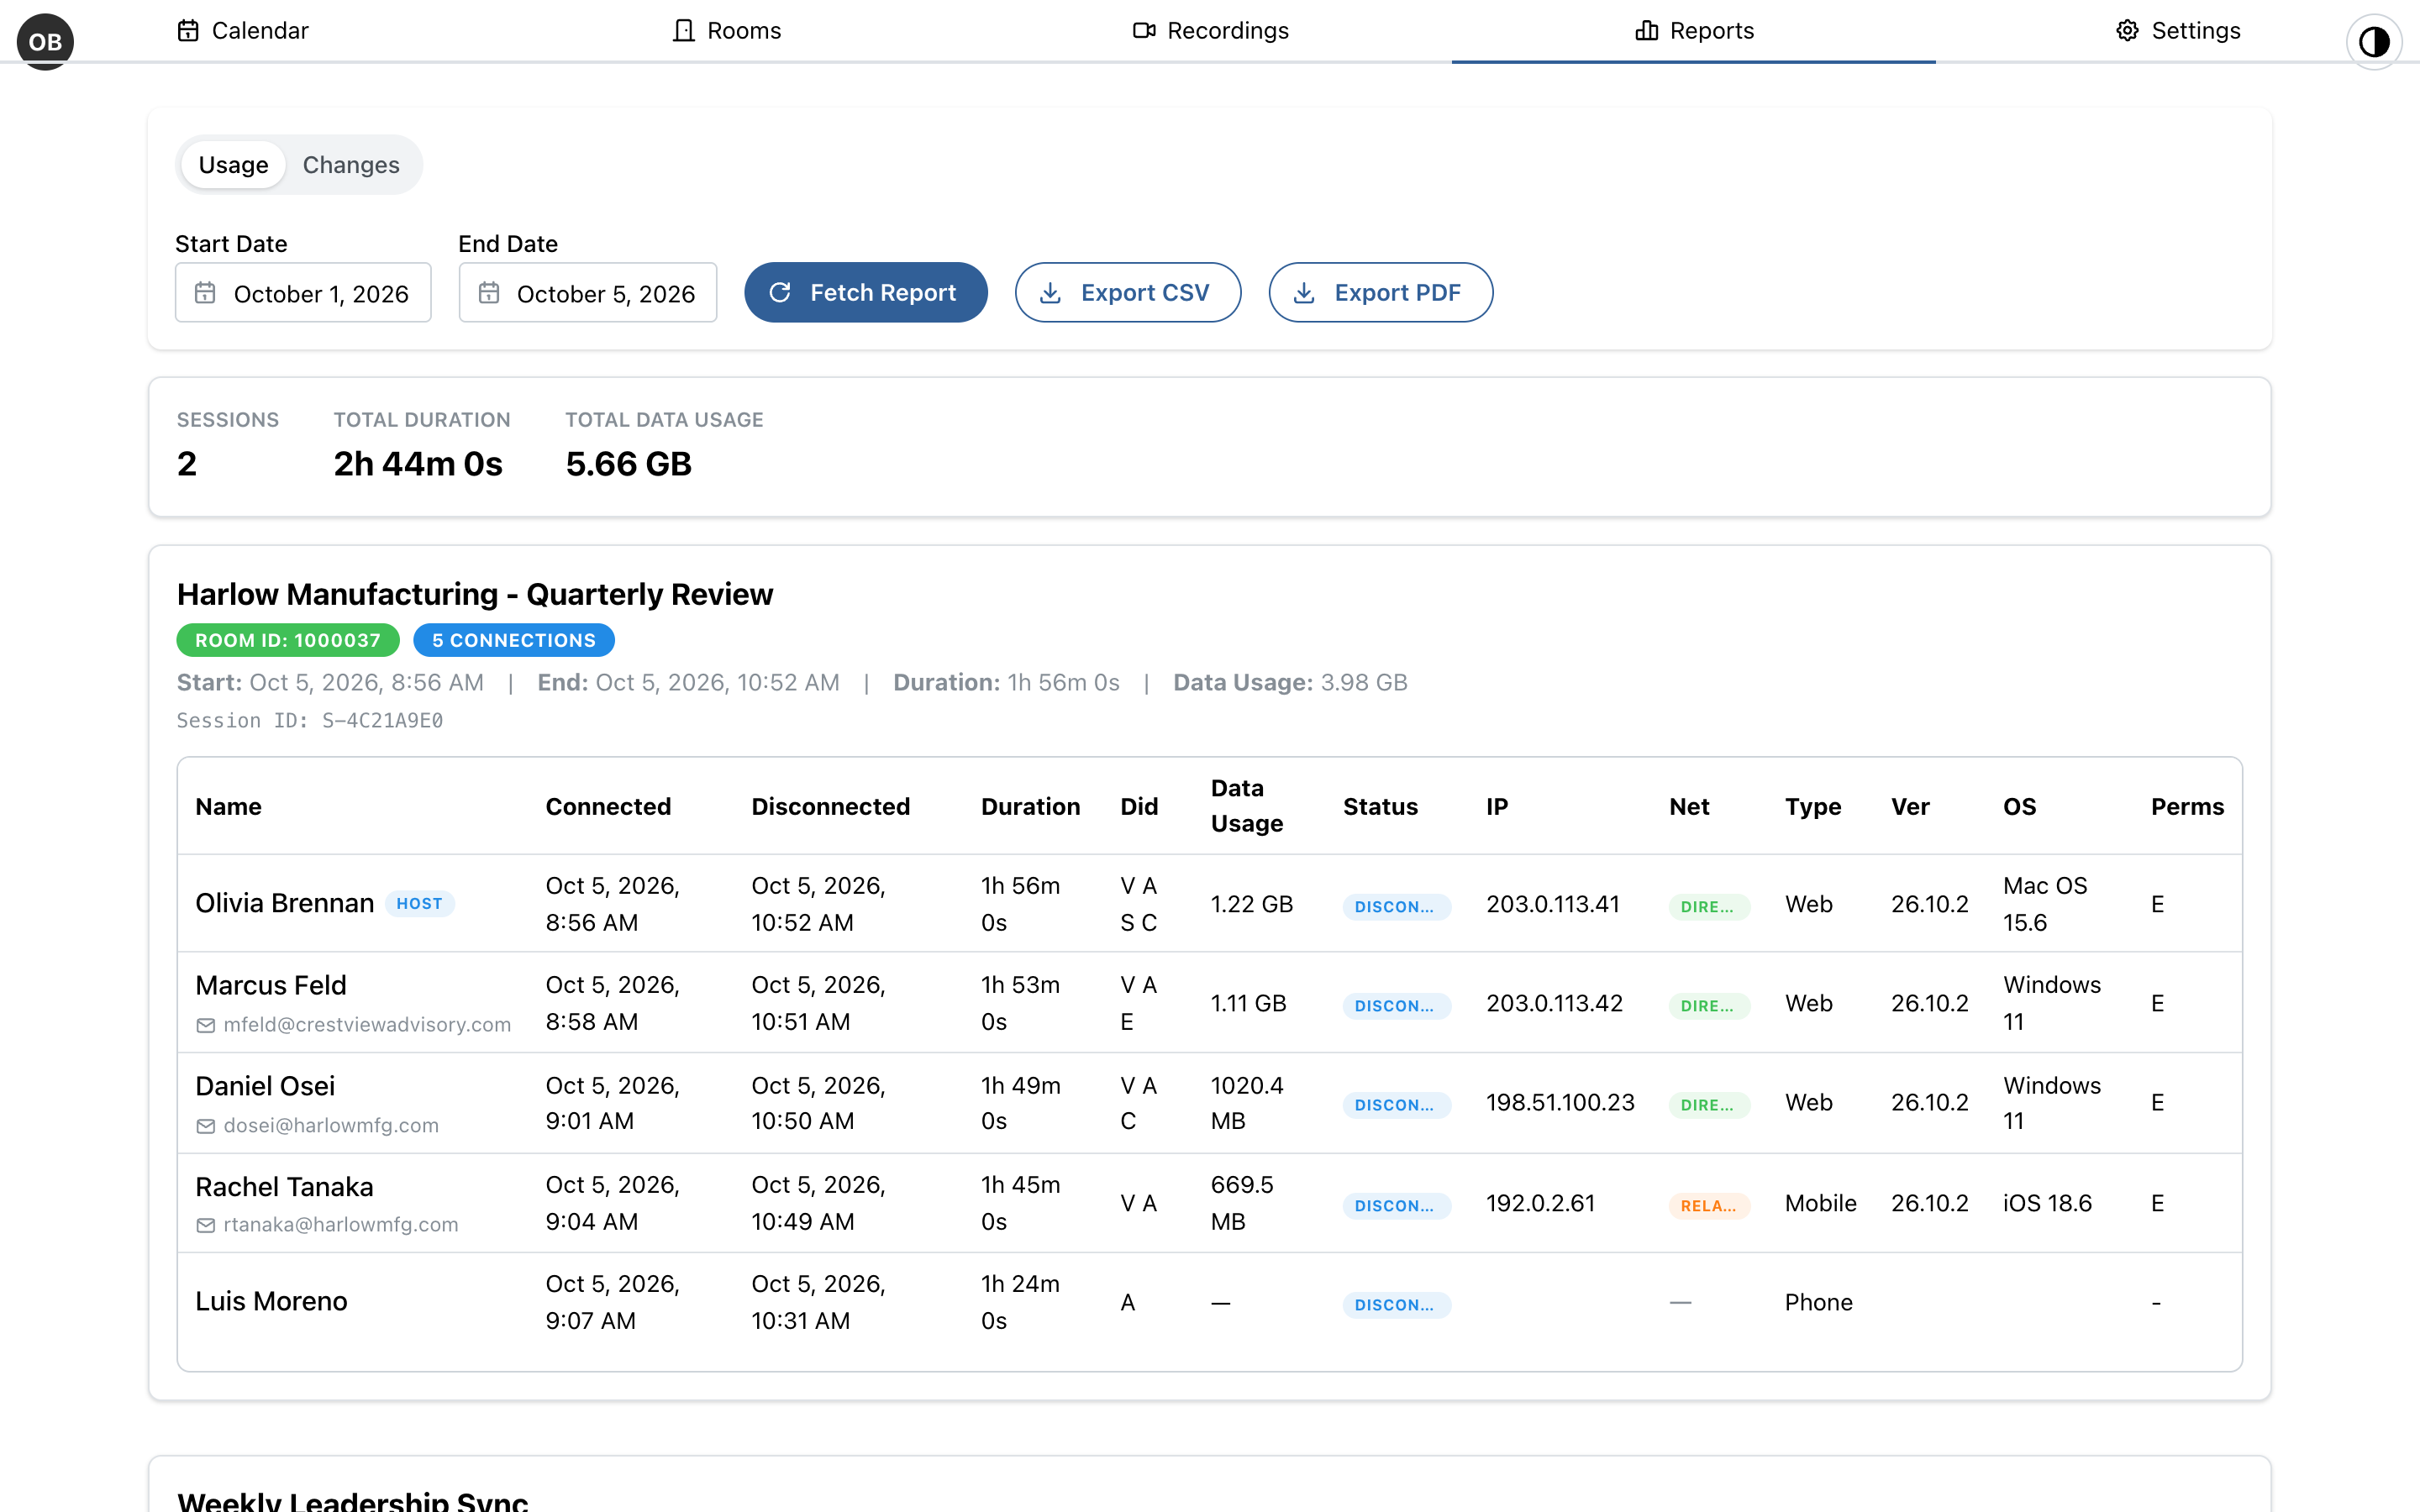Viewport: 2420px width, 1512px height.
Task: Click the mfeld@crestviewadvisory.com email
Action: click(x=367, y=1025)
